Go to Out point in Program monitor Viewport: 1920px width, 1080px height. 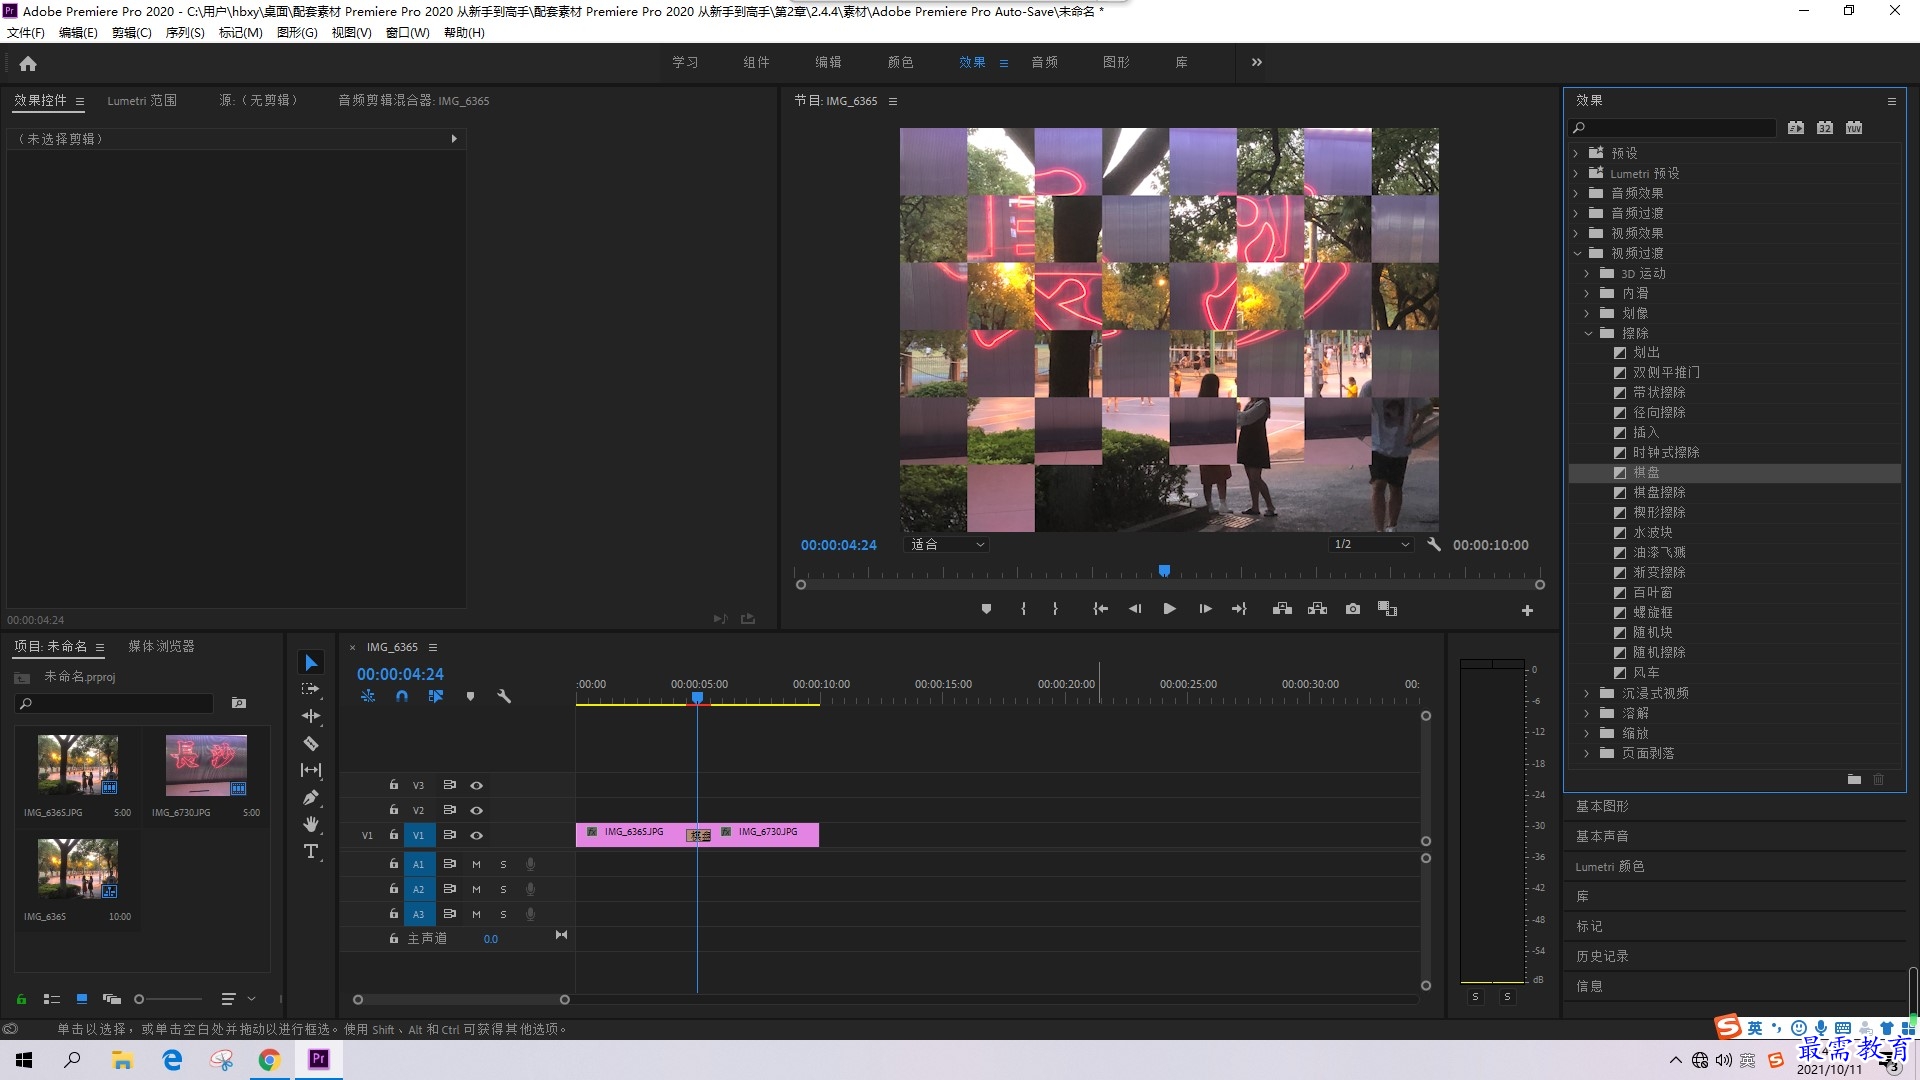click(1239, 609)
